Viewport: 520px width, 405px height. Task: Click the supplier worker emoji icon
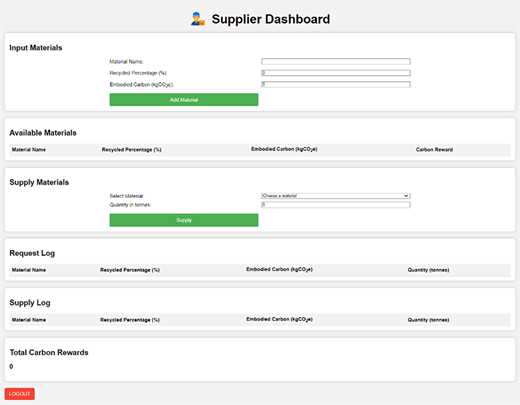coord(198,19)
